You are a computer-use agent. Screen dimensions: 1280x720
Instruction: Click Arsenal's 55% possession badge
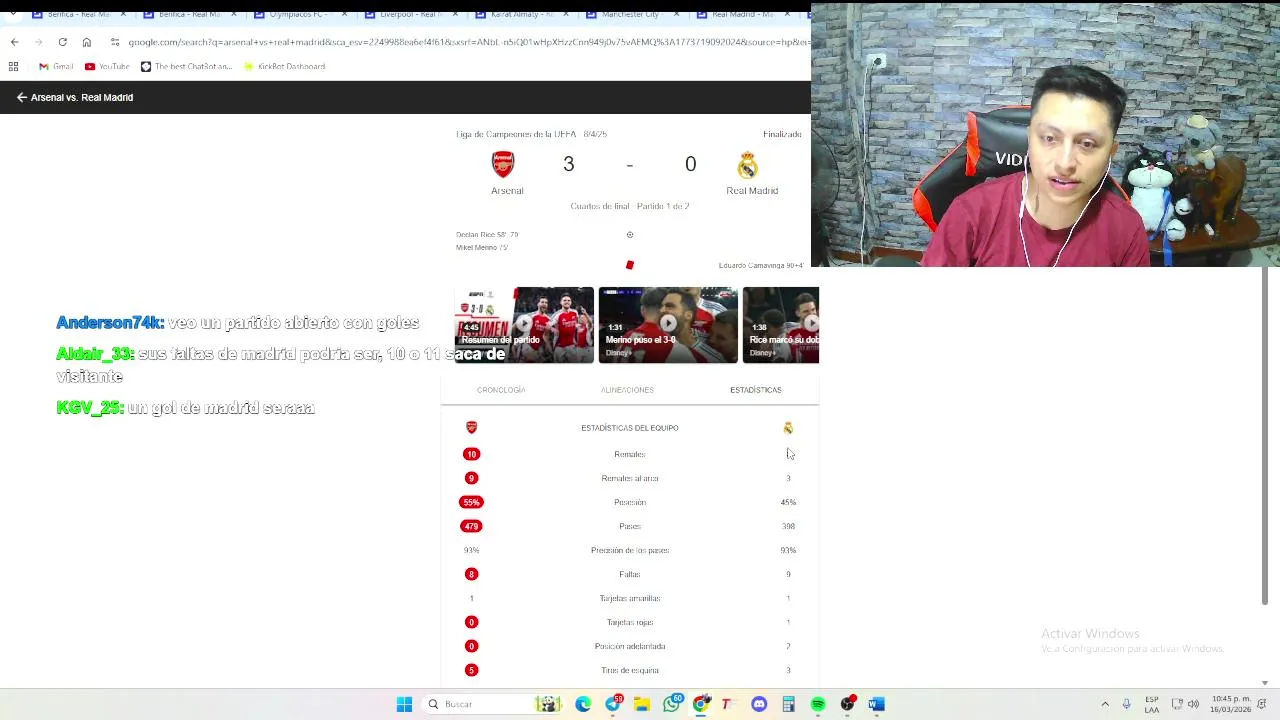(471, 502)
